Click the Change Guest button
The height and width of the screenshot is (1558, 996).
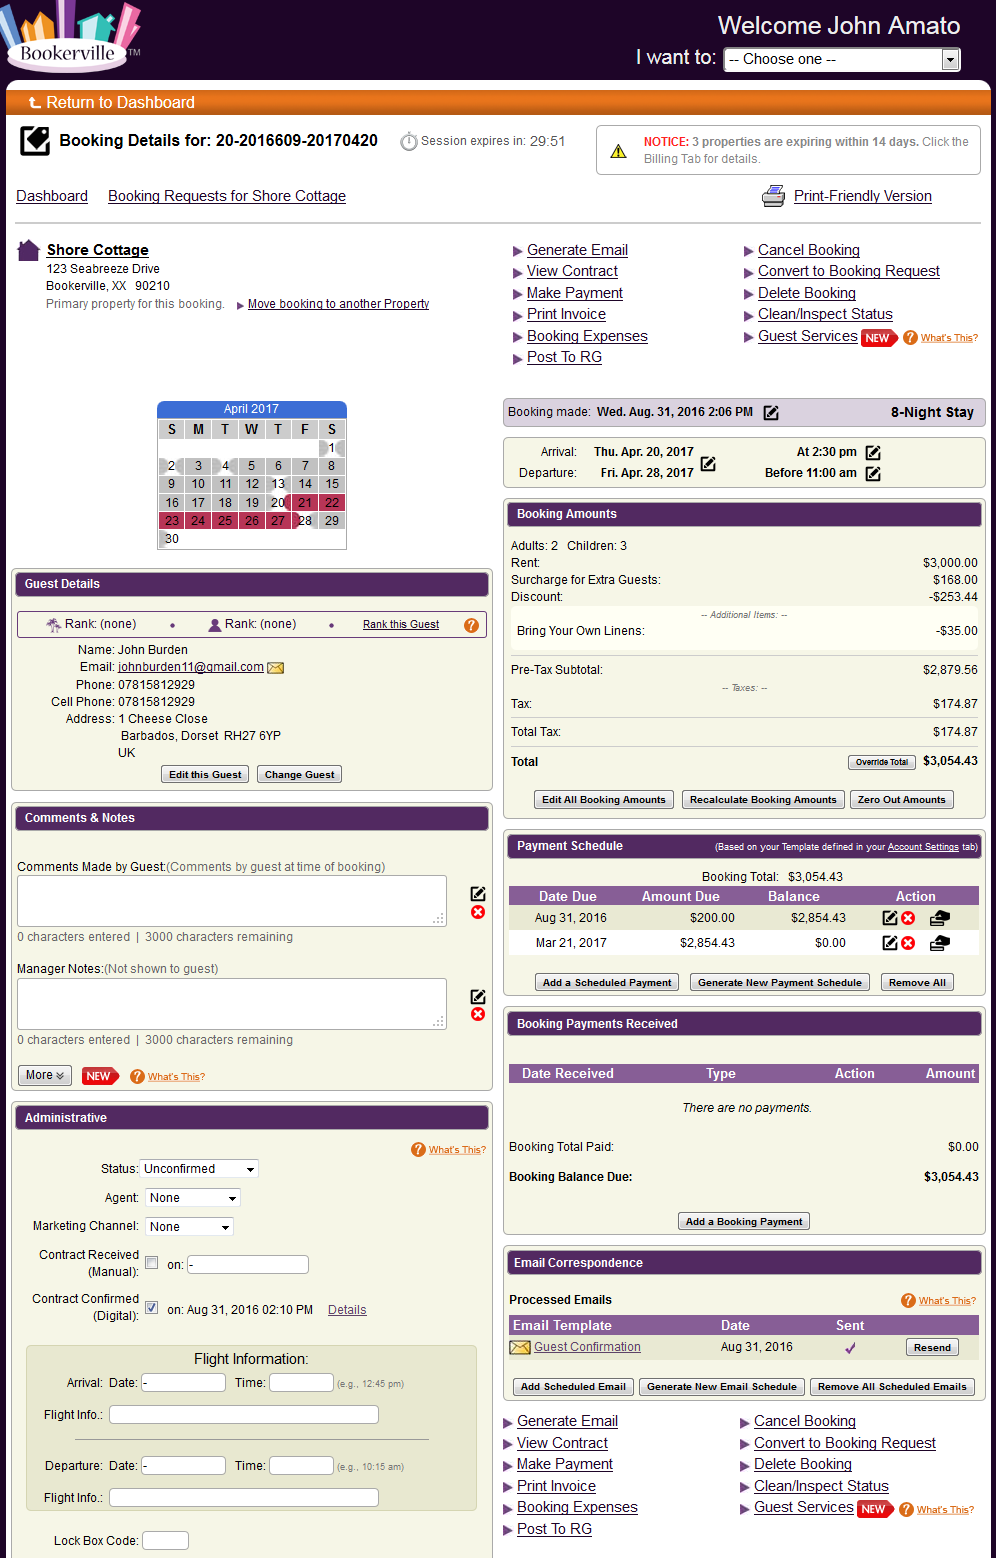300,775
